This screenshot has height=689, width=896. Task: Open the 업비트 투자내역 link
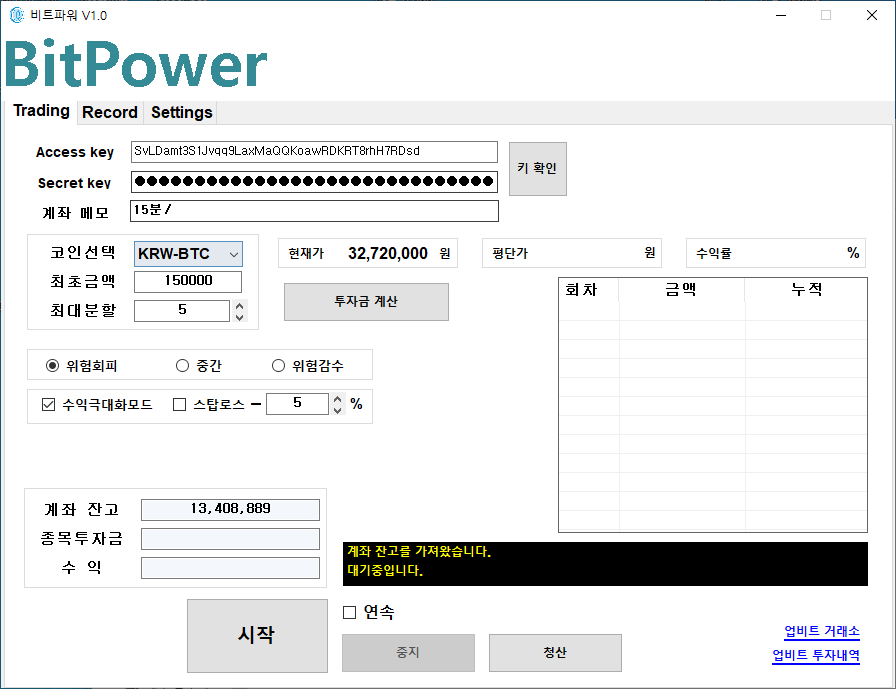[816, 655]
